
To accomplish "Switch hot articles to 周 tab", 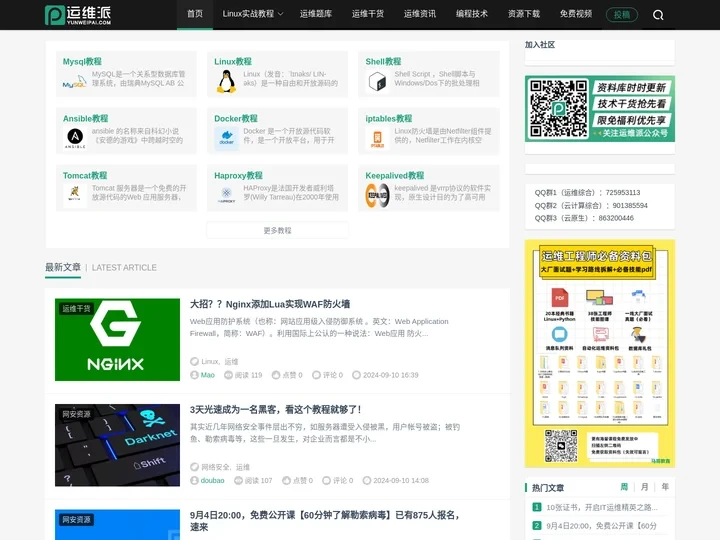I will click(624, 487).
